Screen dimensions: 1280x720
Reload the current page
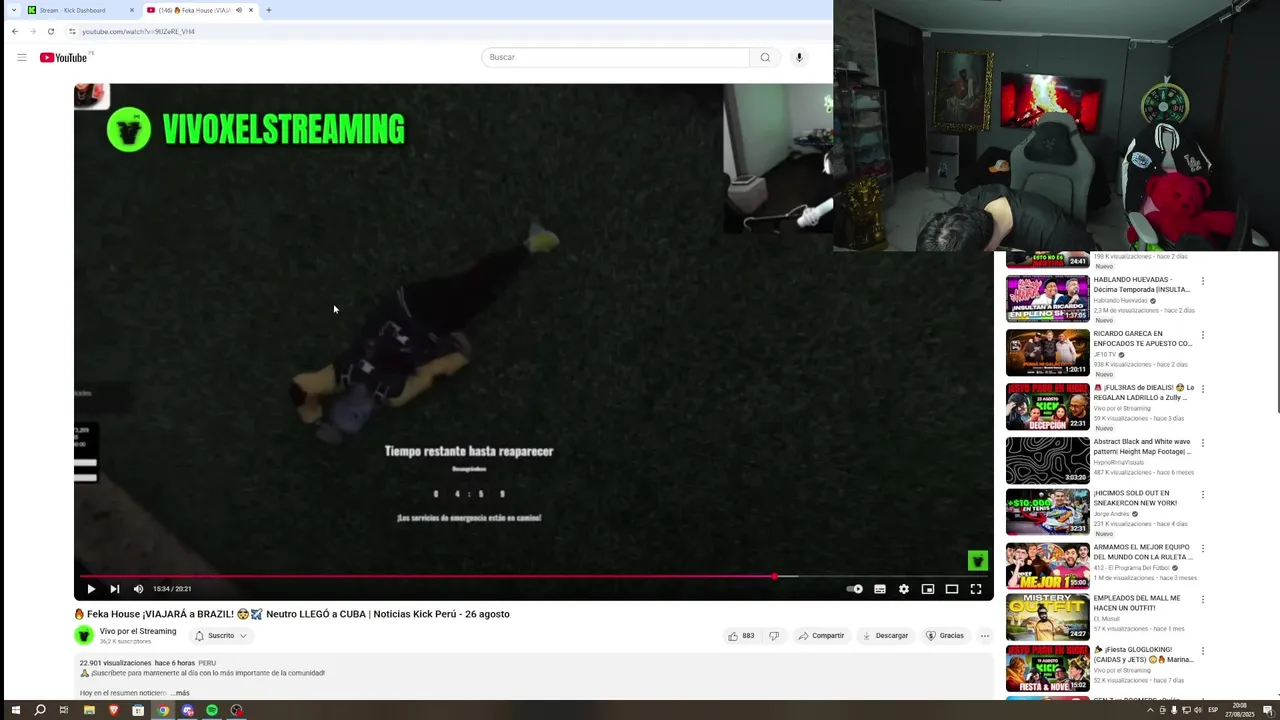pyautogui.click(x=51, y=31)
